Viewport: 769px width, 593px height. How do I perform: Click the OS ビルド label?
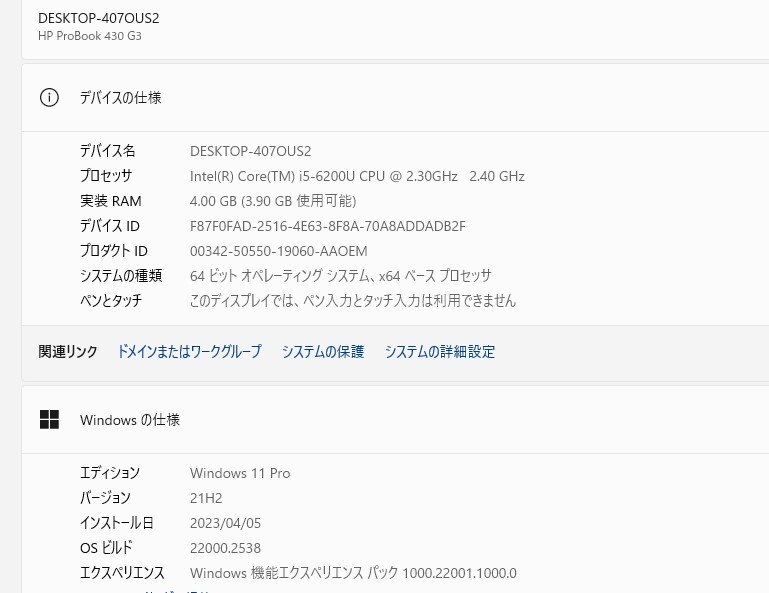[106, 548]
